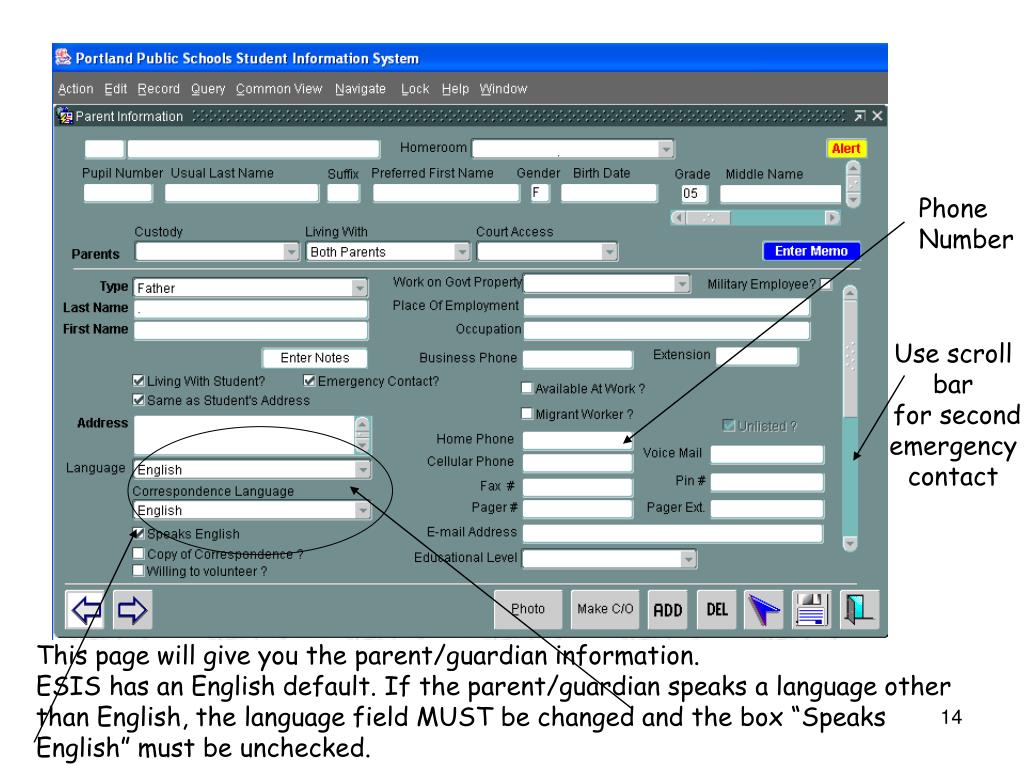Click the application icon in title bar
Screen dimensions: 1024x768
pos(63,57)
